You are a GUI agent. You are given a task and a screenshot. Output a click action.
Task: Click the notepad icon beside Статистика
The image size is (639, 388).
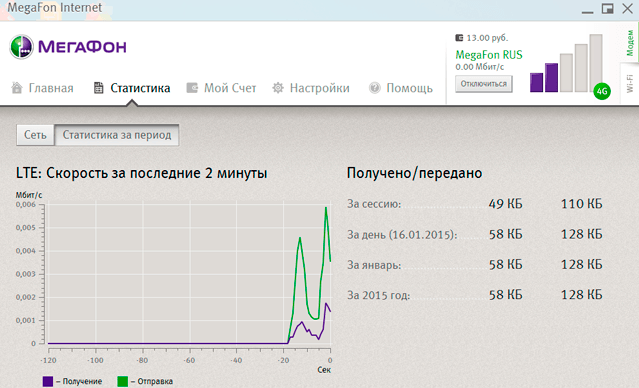click(x=98, y=88)
